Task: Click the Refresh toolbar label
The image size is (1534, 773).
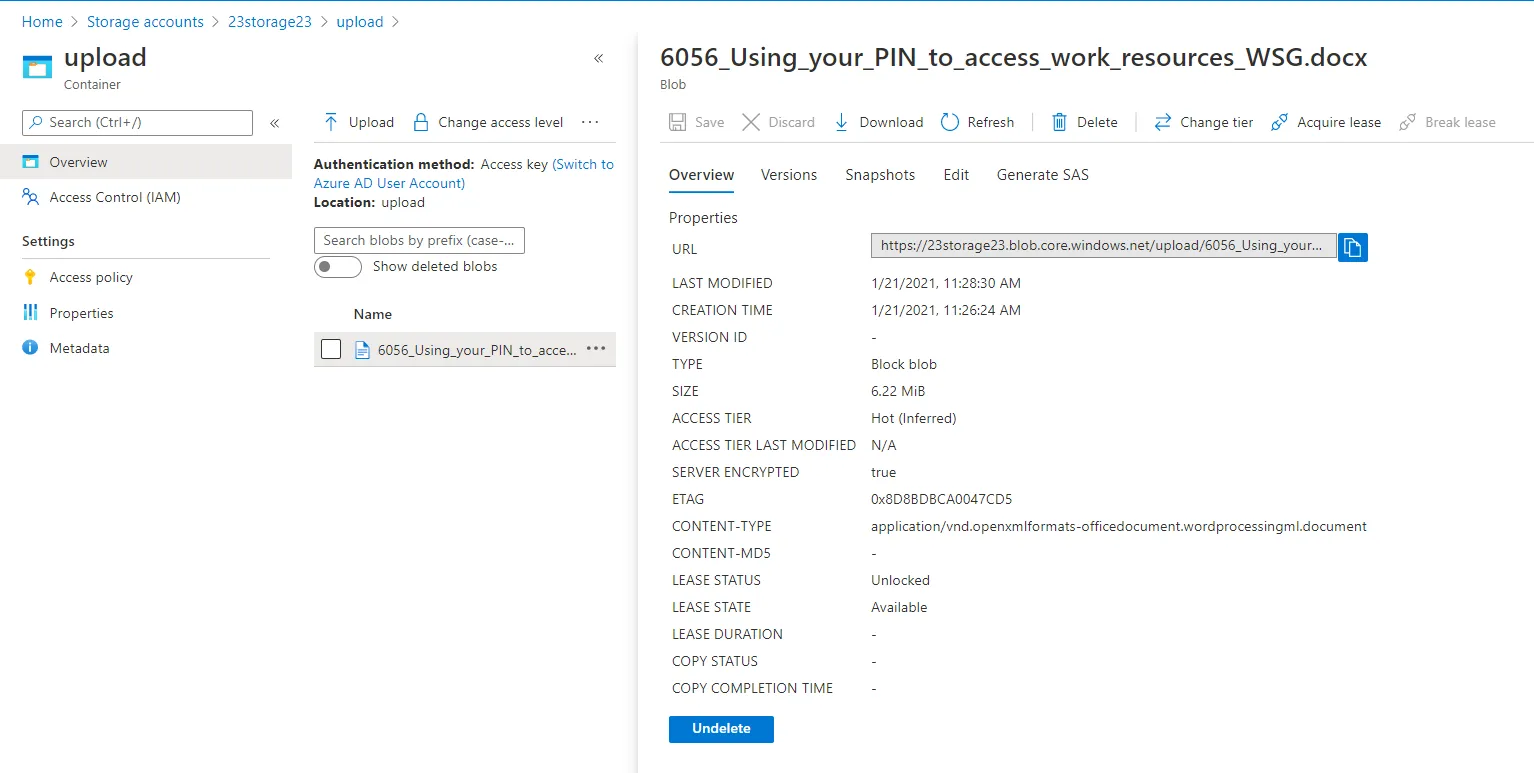Action: [x=991, y=122]
